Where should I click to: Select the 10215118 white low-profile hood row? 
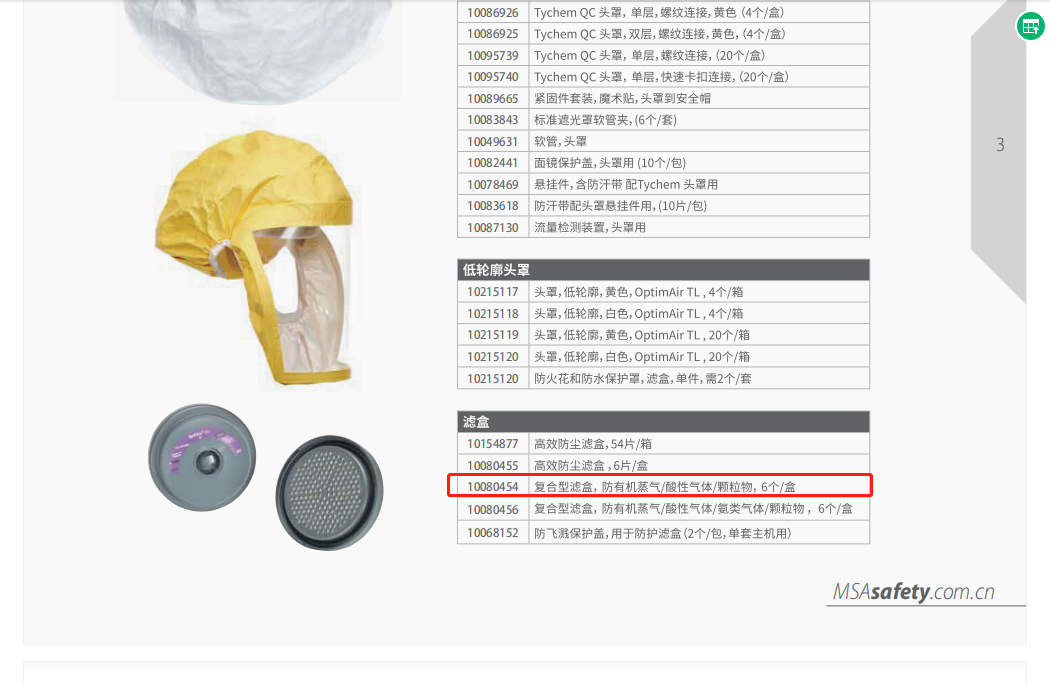664,314
